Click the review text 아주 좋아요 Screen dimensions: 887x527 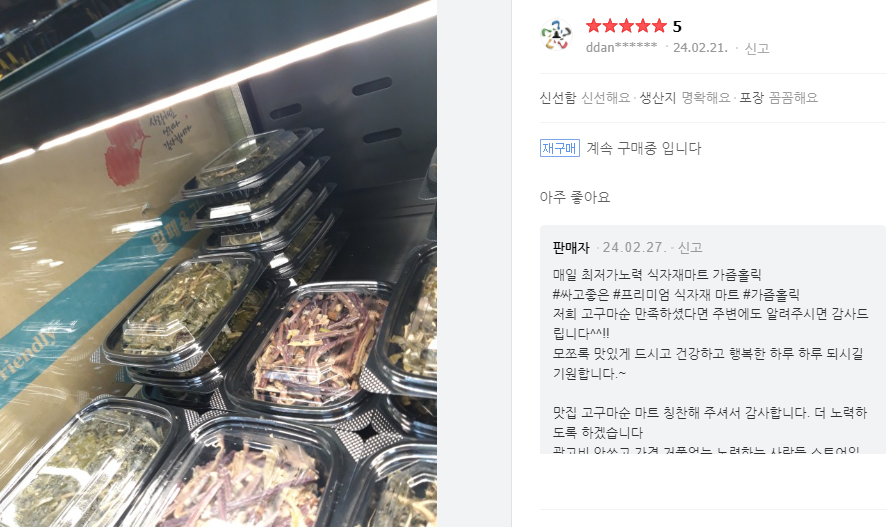point(575,197)
